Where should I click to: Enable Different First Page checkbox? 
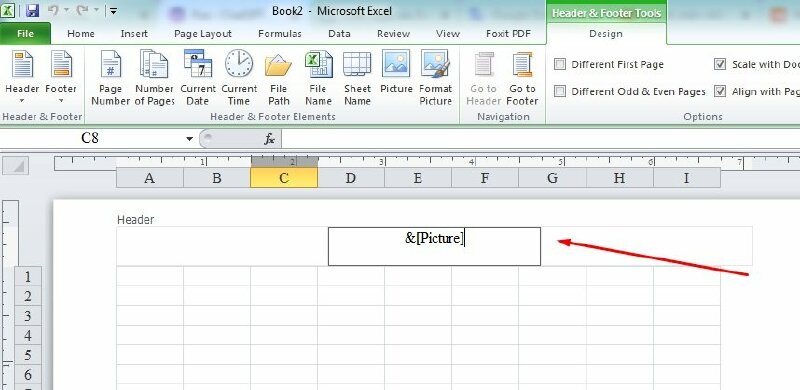(x=560, y=64)
